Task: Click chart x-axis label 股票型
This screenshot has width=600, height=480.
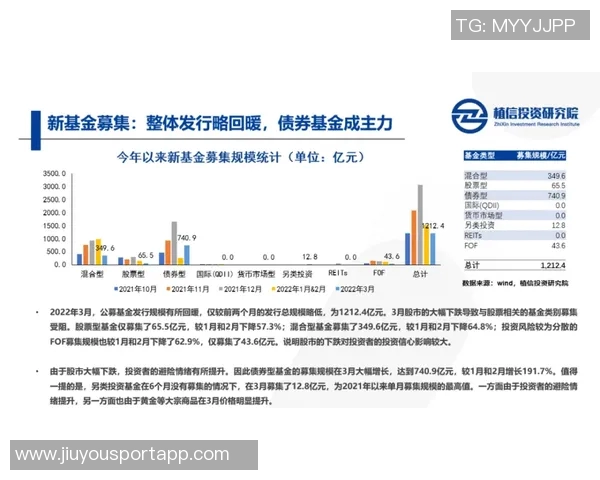Action: pos(133,274)
